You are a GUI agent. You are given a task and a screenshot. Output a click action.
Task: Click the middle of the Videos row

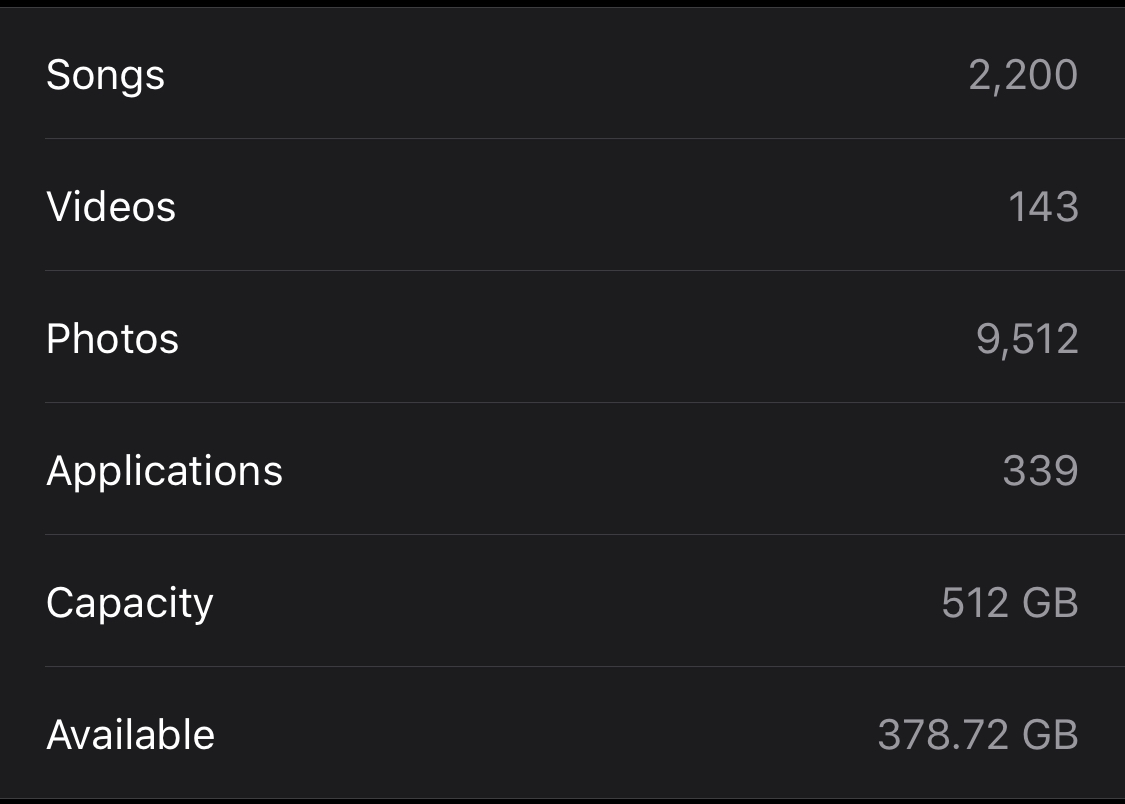(x=562, y=204)
